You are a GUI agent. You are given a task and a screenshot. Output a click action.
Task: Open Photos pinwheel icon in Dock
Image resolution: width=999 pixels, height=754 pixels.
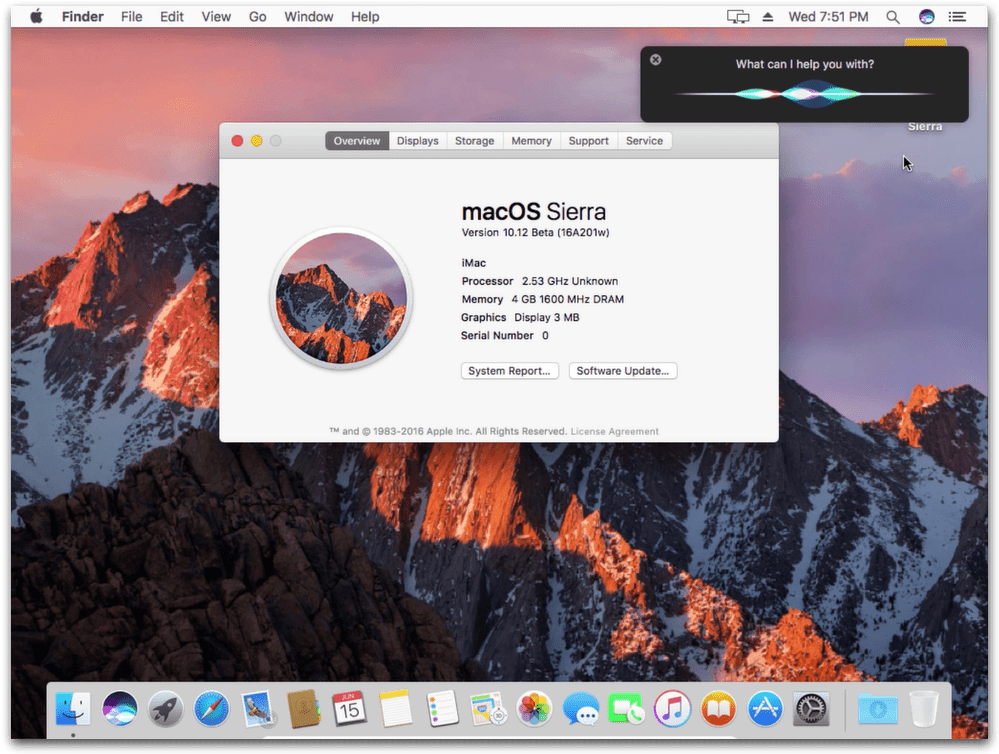[x=534, y=709]
